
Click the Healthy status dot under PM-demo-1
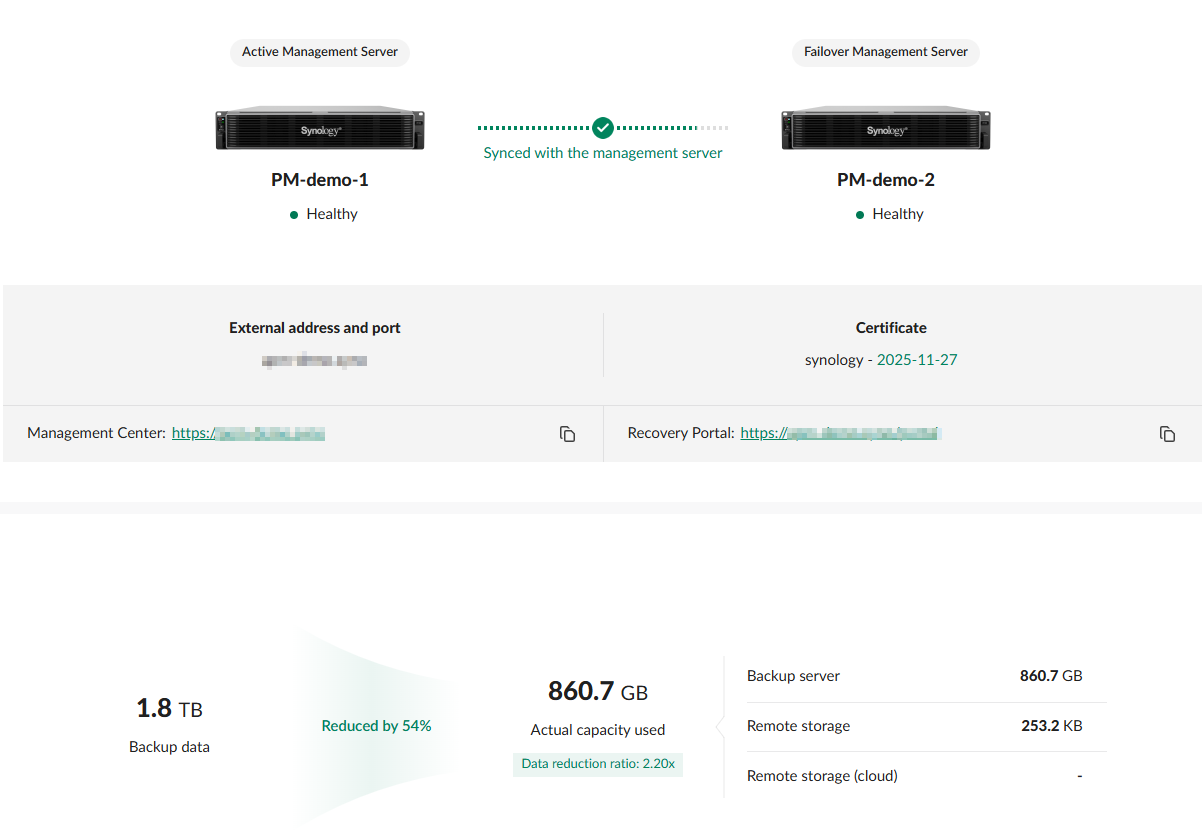294,215
